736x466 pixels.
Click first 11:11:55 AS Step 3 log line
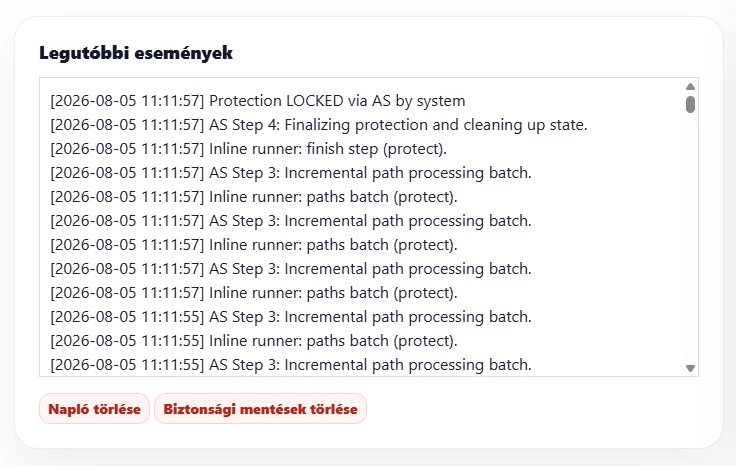click(x=291, y=317)
